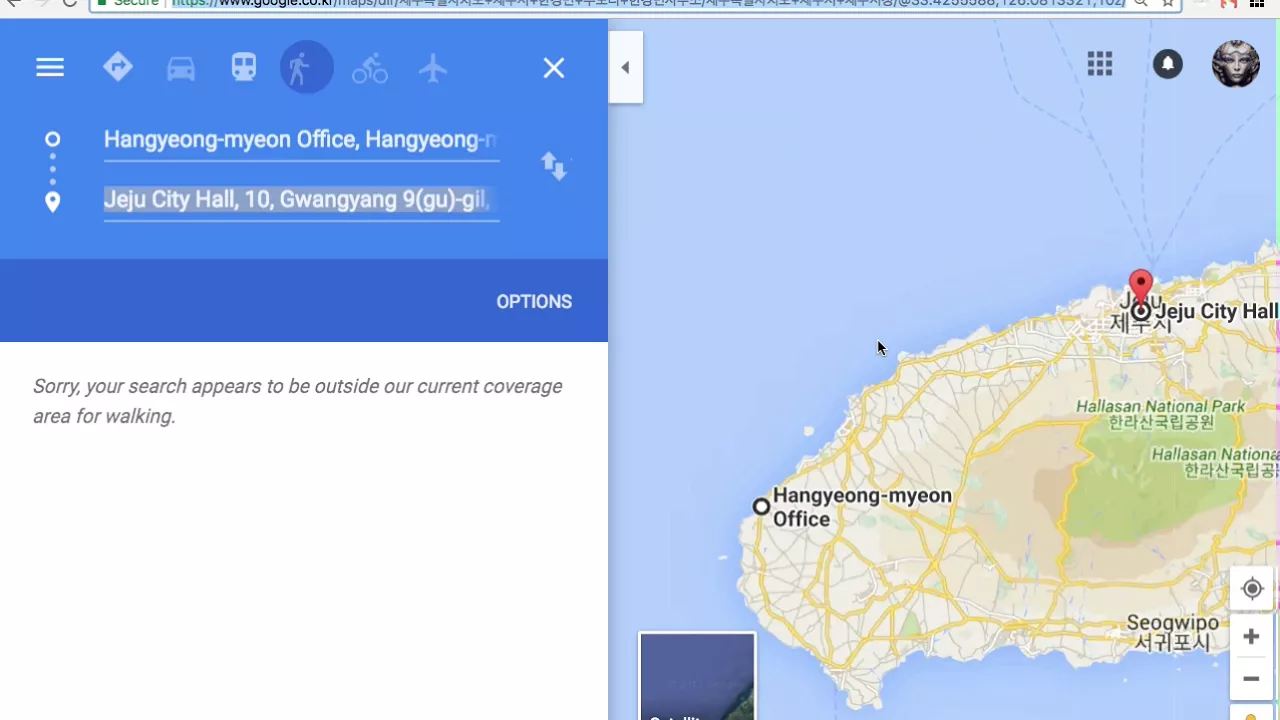Click the Jeju City Hall map label
Screen dimensions: 1280x720
click(1217, 312)
